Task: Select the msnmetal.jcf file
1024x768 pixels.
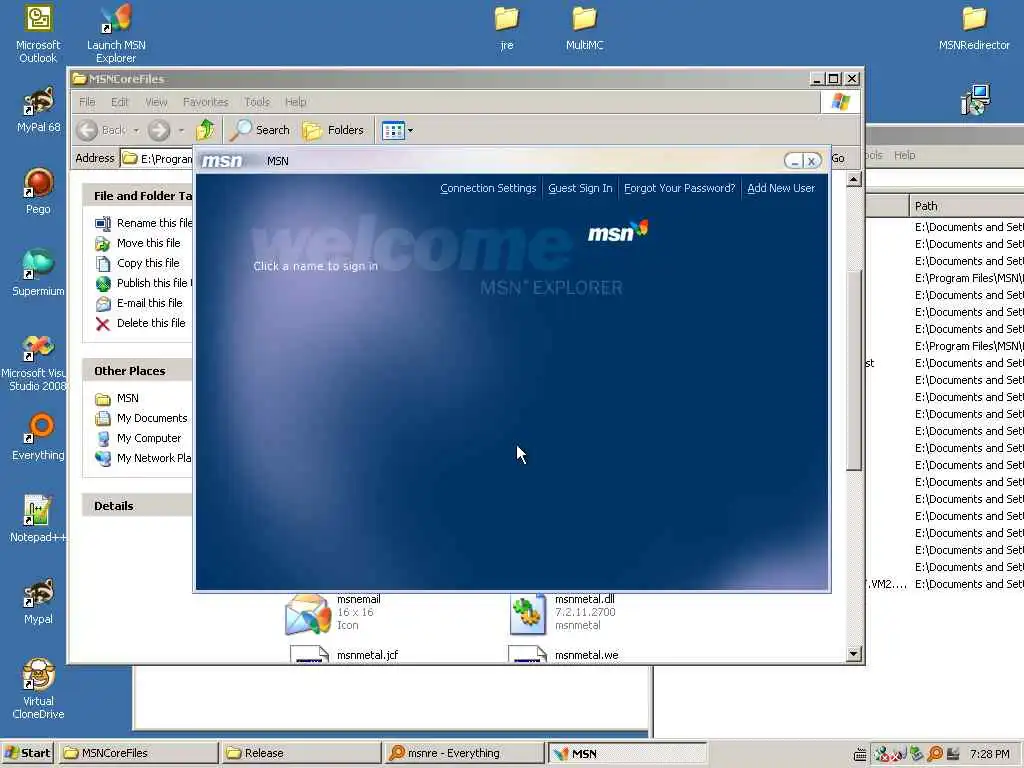Action: (344, 654)
